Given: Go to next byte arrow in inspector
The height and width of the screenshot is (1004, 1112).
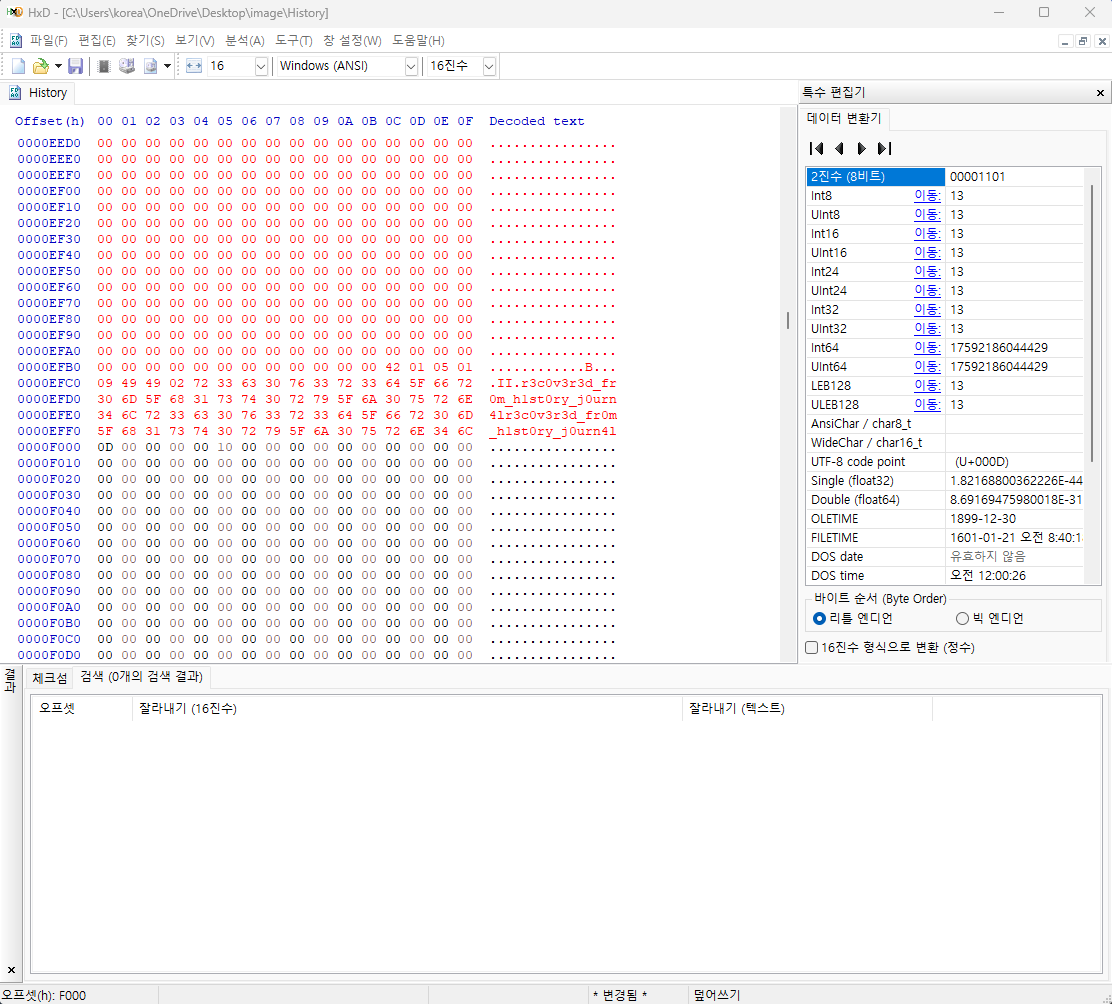Looking at the screenshot, I should coord(862,148).
